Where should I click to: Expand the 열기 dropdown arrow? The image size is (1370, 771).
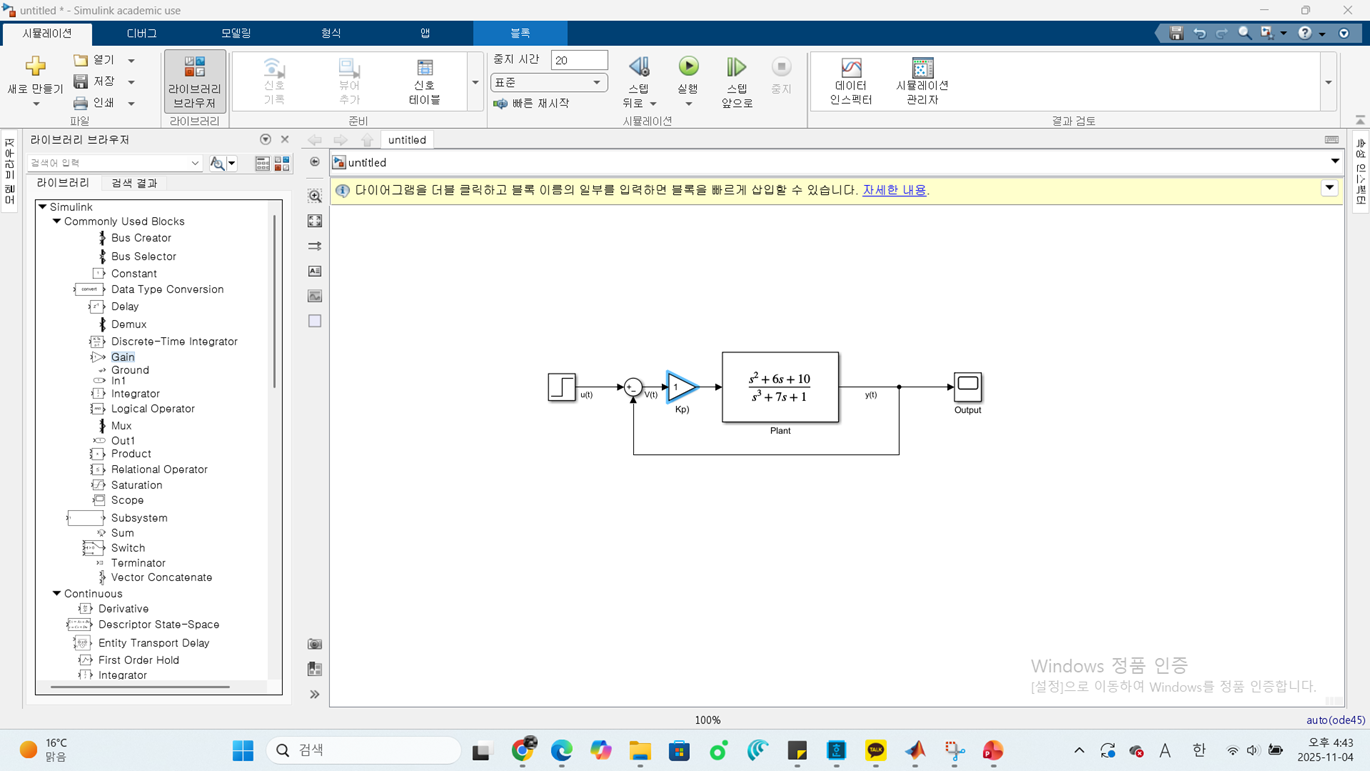[131, 61]
